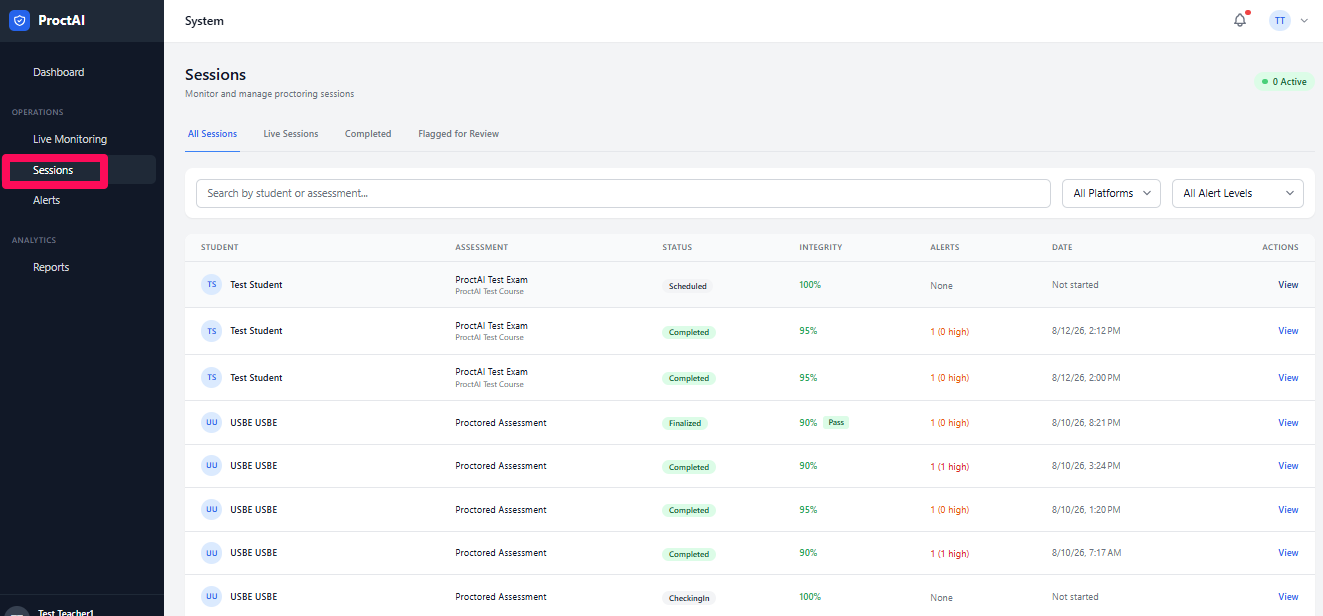This screenshot has height=616, width=1323.
Task: Switch to the Flagged for Review tab
Action: 458,134
